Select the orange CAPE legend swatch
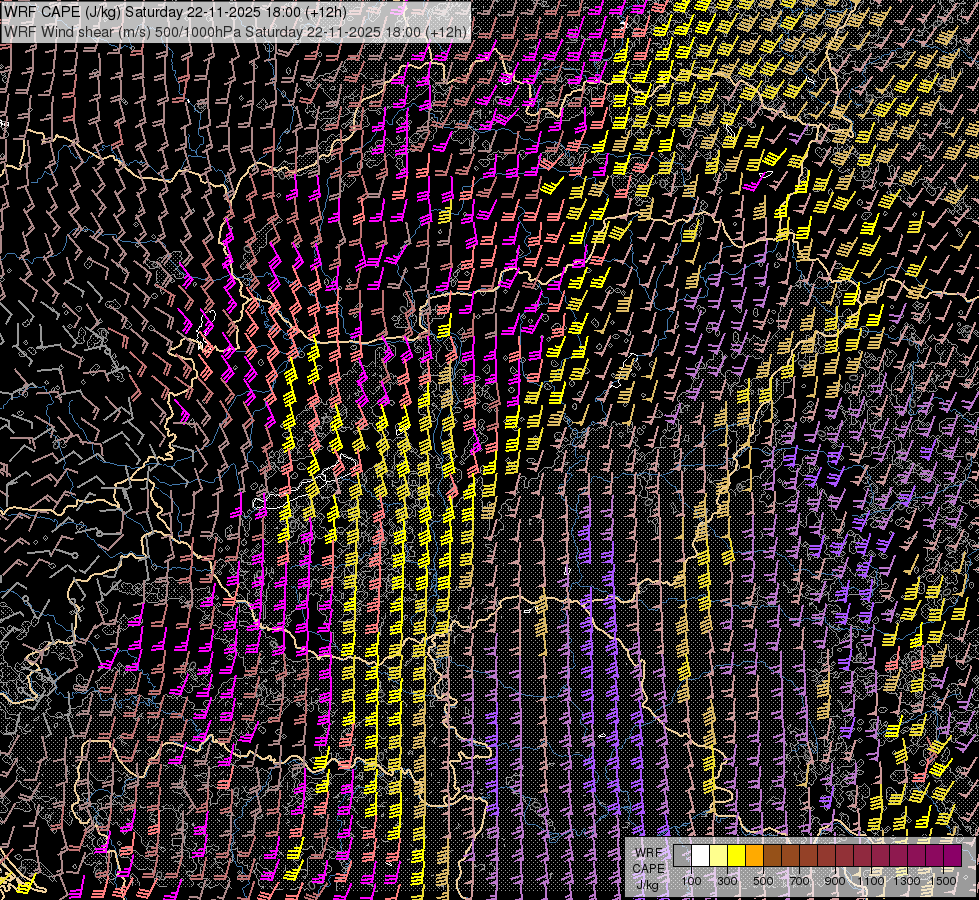The width and height of the screenshot is (979, 900). [x=754, y=856]
